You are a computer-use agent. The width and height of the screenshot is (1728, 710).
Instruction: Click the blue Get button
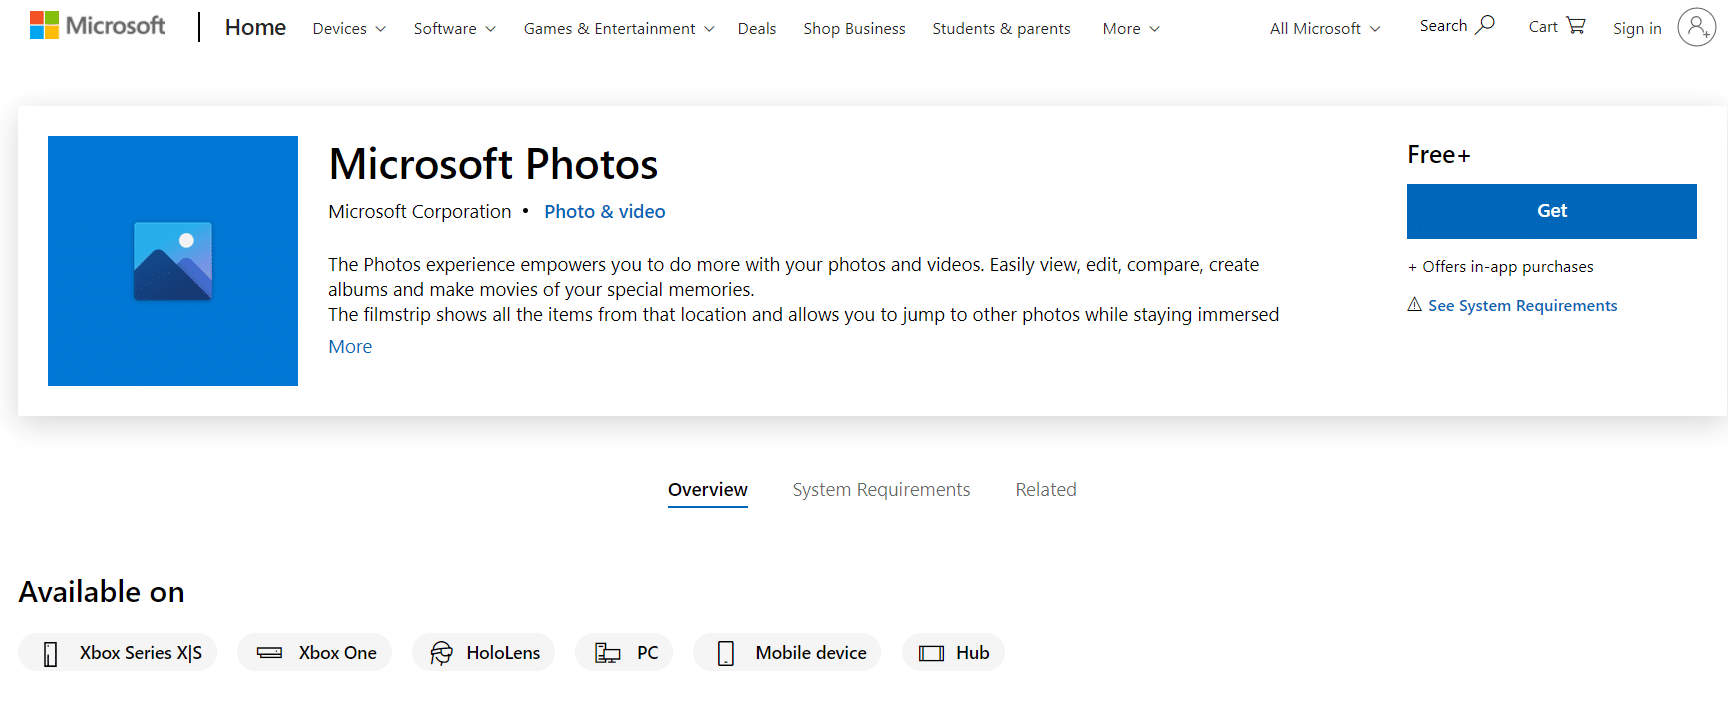[1552, 211]
